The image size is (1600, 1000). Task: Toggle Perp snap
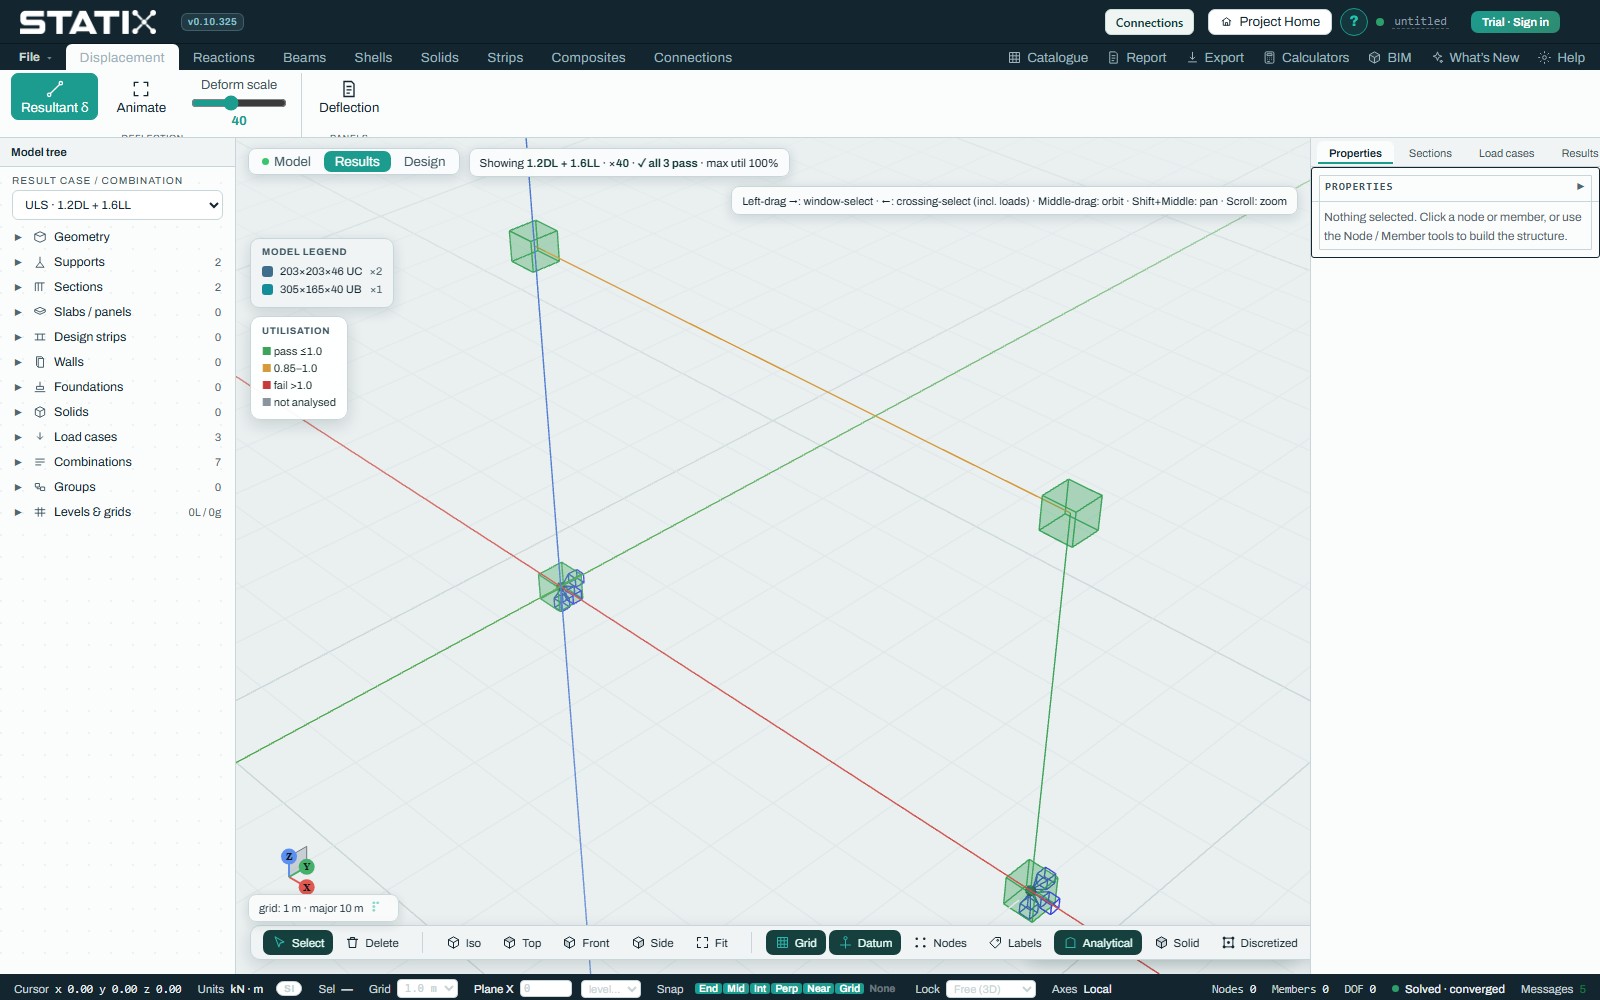786,989
